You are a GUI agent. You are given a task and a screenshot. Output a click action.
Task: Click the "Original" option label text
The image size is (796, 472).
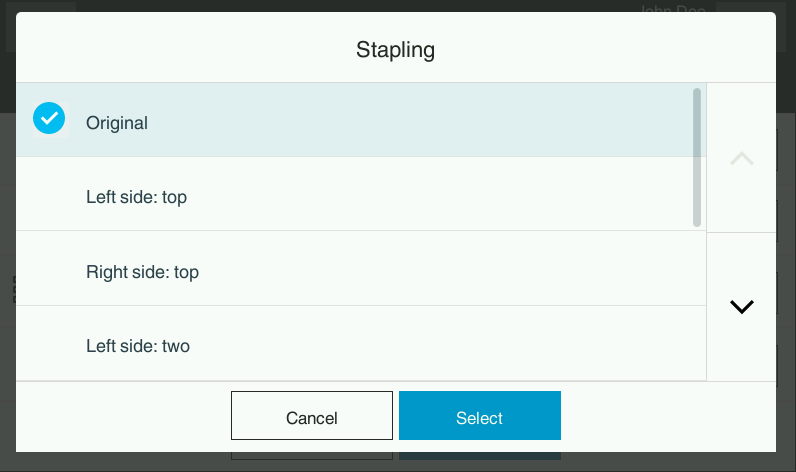[117, 123]
